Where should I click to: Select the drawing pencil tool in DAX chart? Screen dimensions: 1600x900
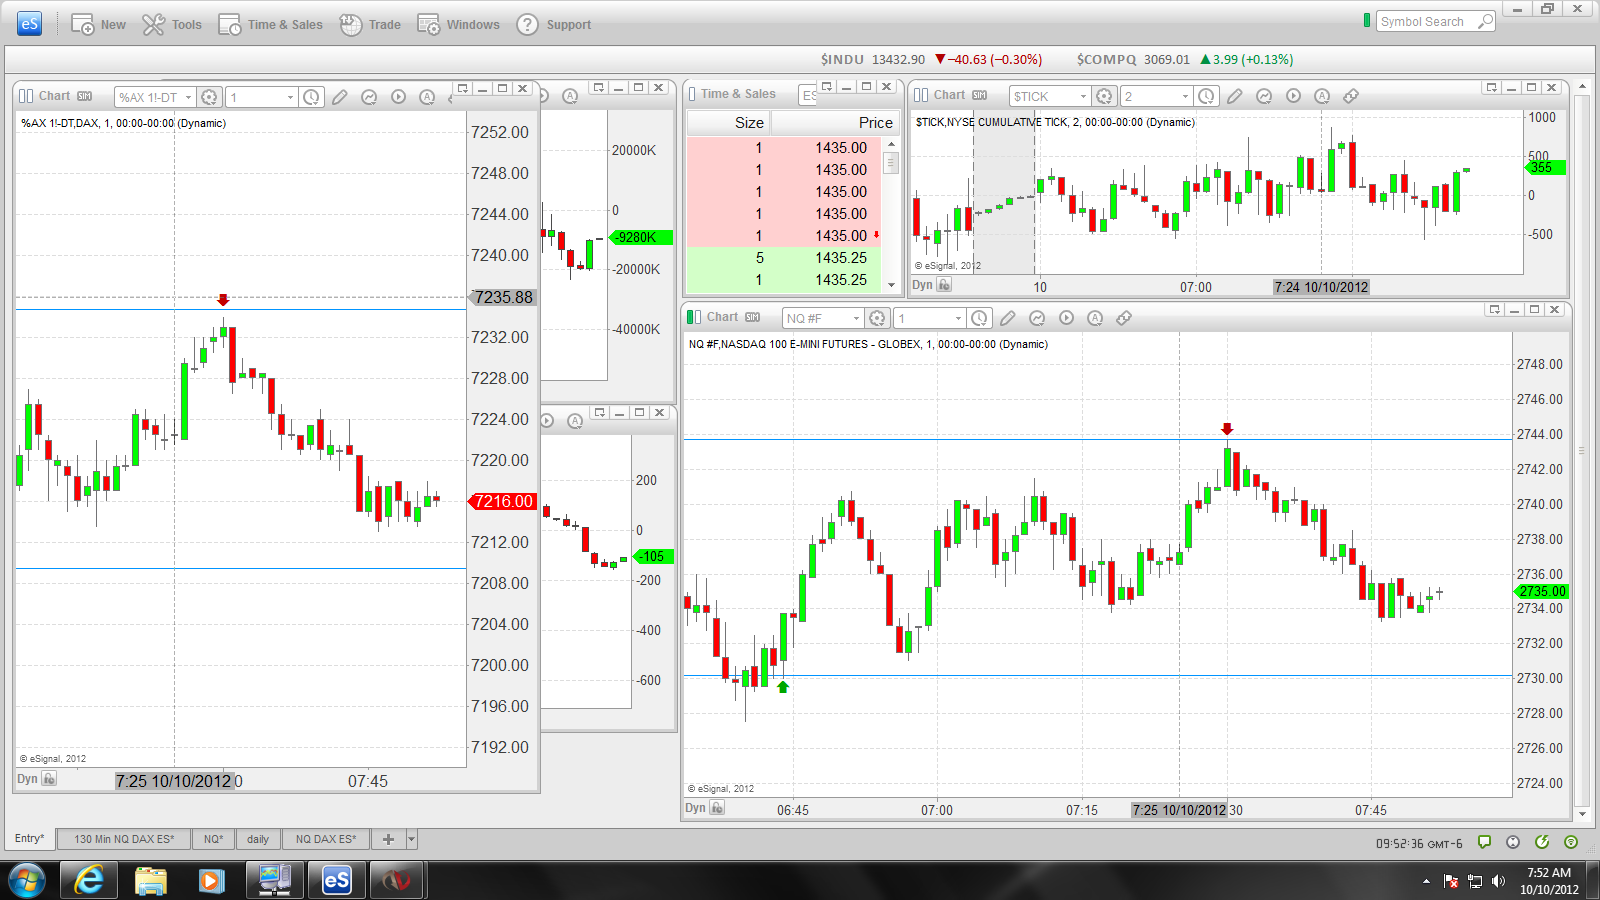coord(340,97)
